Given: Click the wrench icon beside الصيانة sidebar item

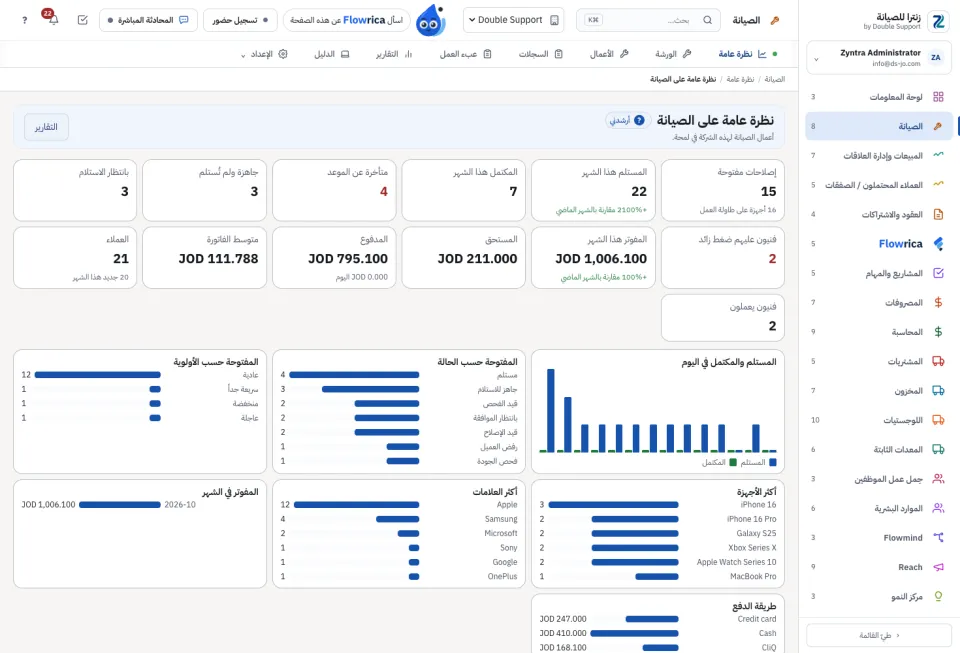Looking at the screenshot, I should click(x=938, y=126).
